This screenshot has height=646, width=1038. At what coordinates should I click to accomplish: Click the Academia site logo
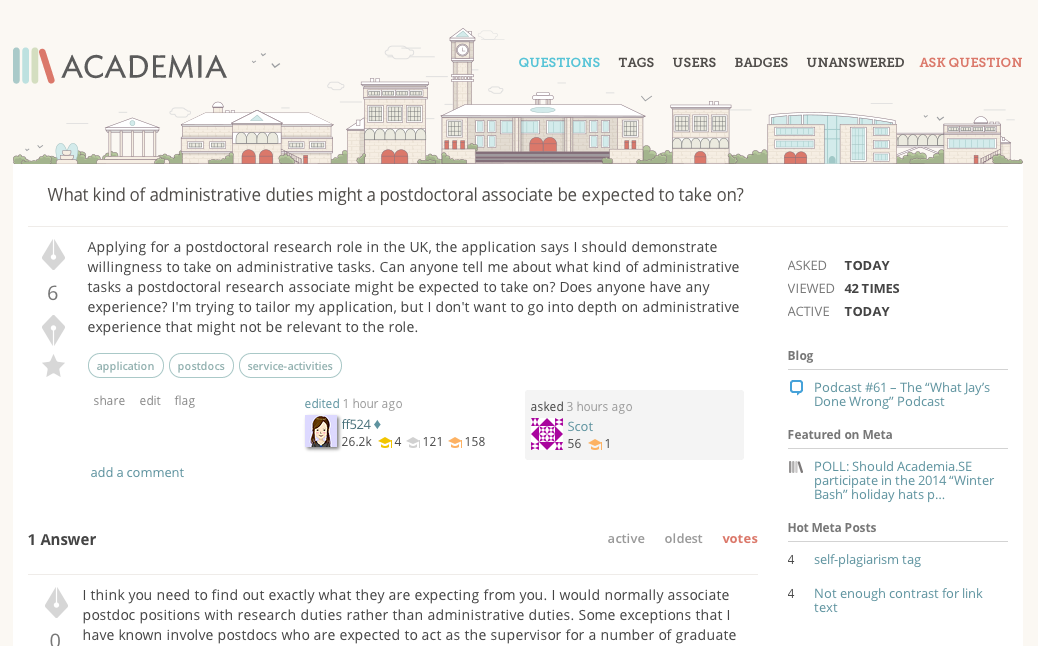click(x=120, y=66)
